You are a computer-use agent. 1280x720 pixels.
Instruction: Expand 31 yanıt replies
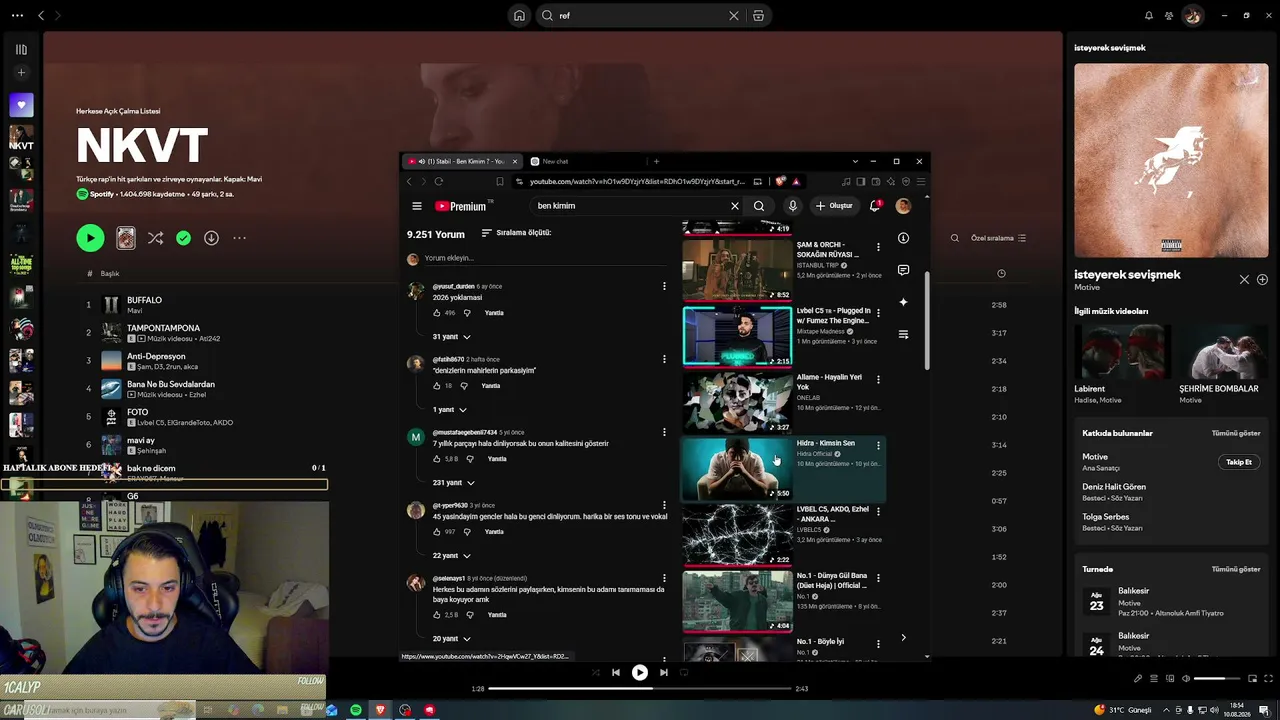(x=451, y=337)
